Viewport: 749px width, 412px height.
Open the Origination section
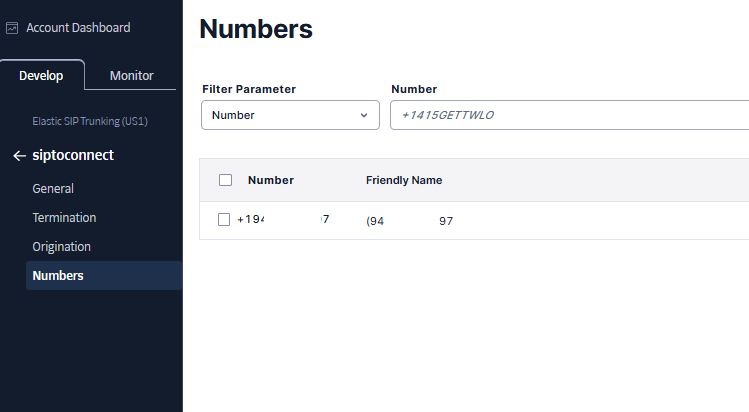(62, 247)
